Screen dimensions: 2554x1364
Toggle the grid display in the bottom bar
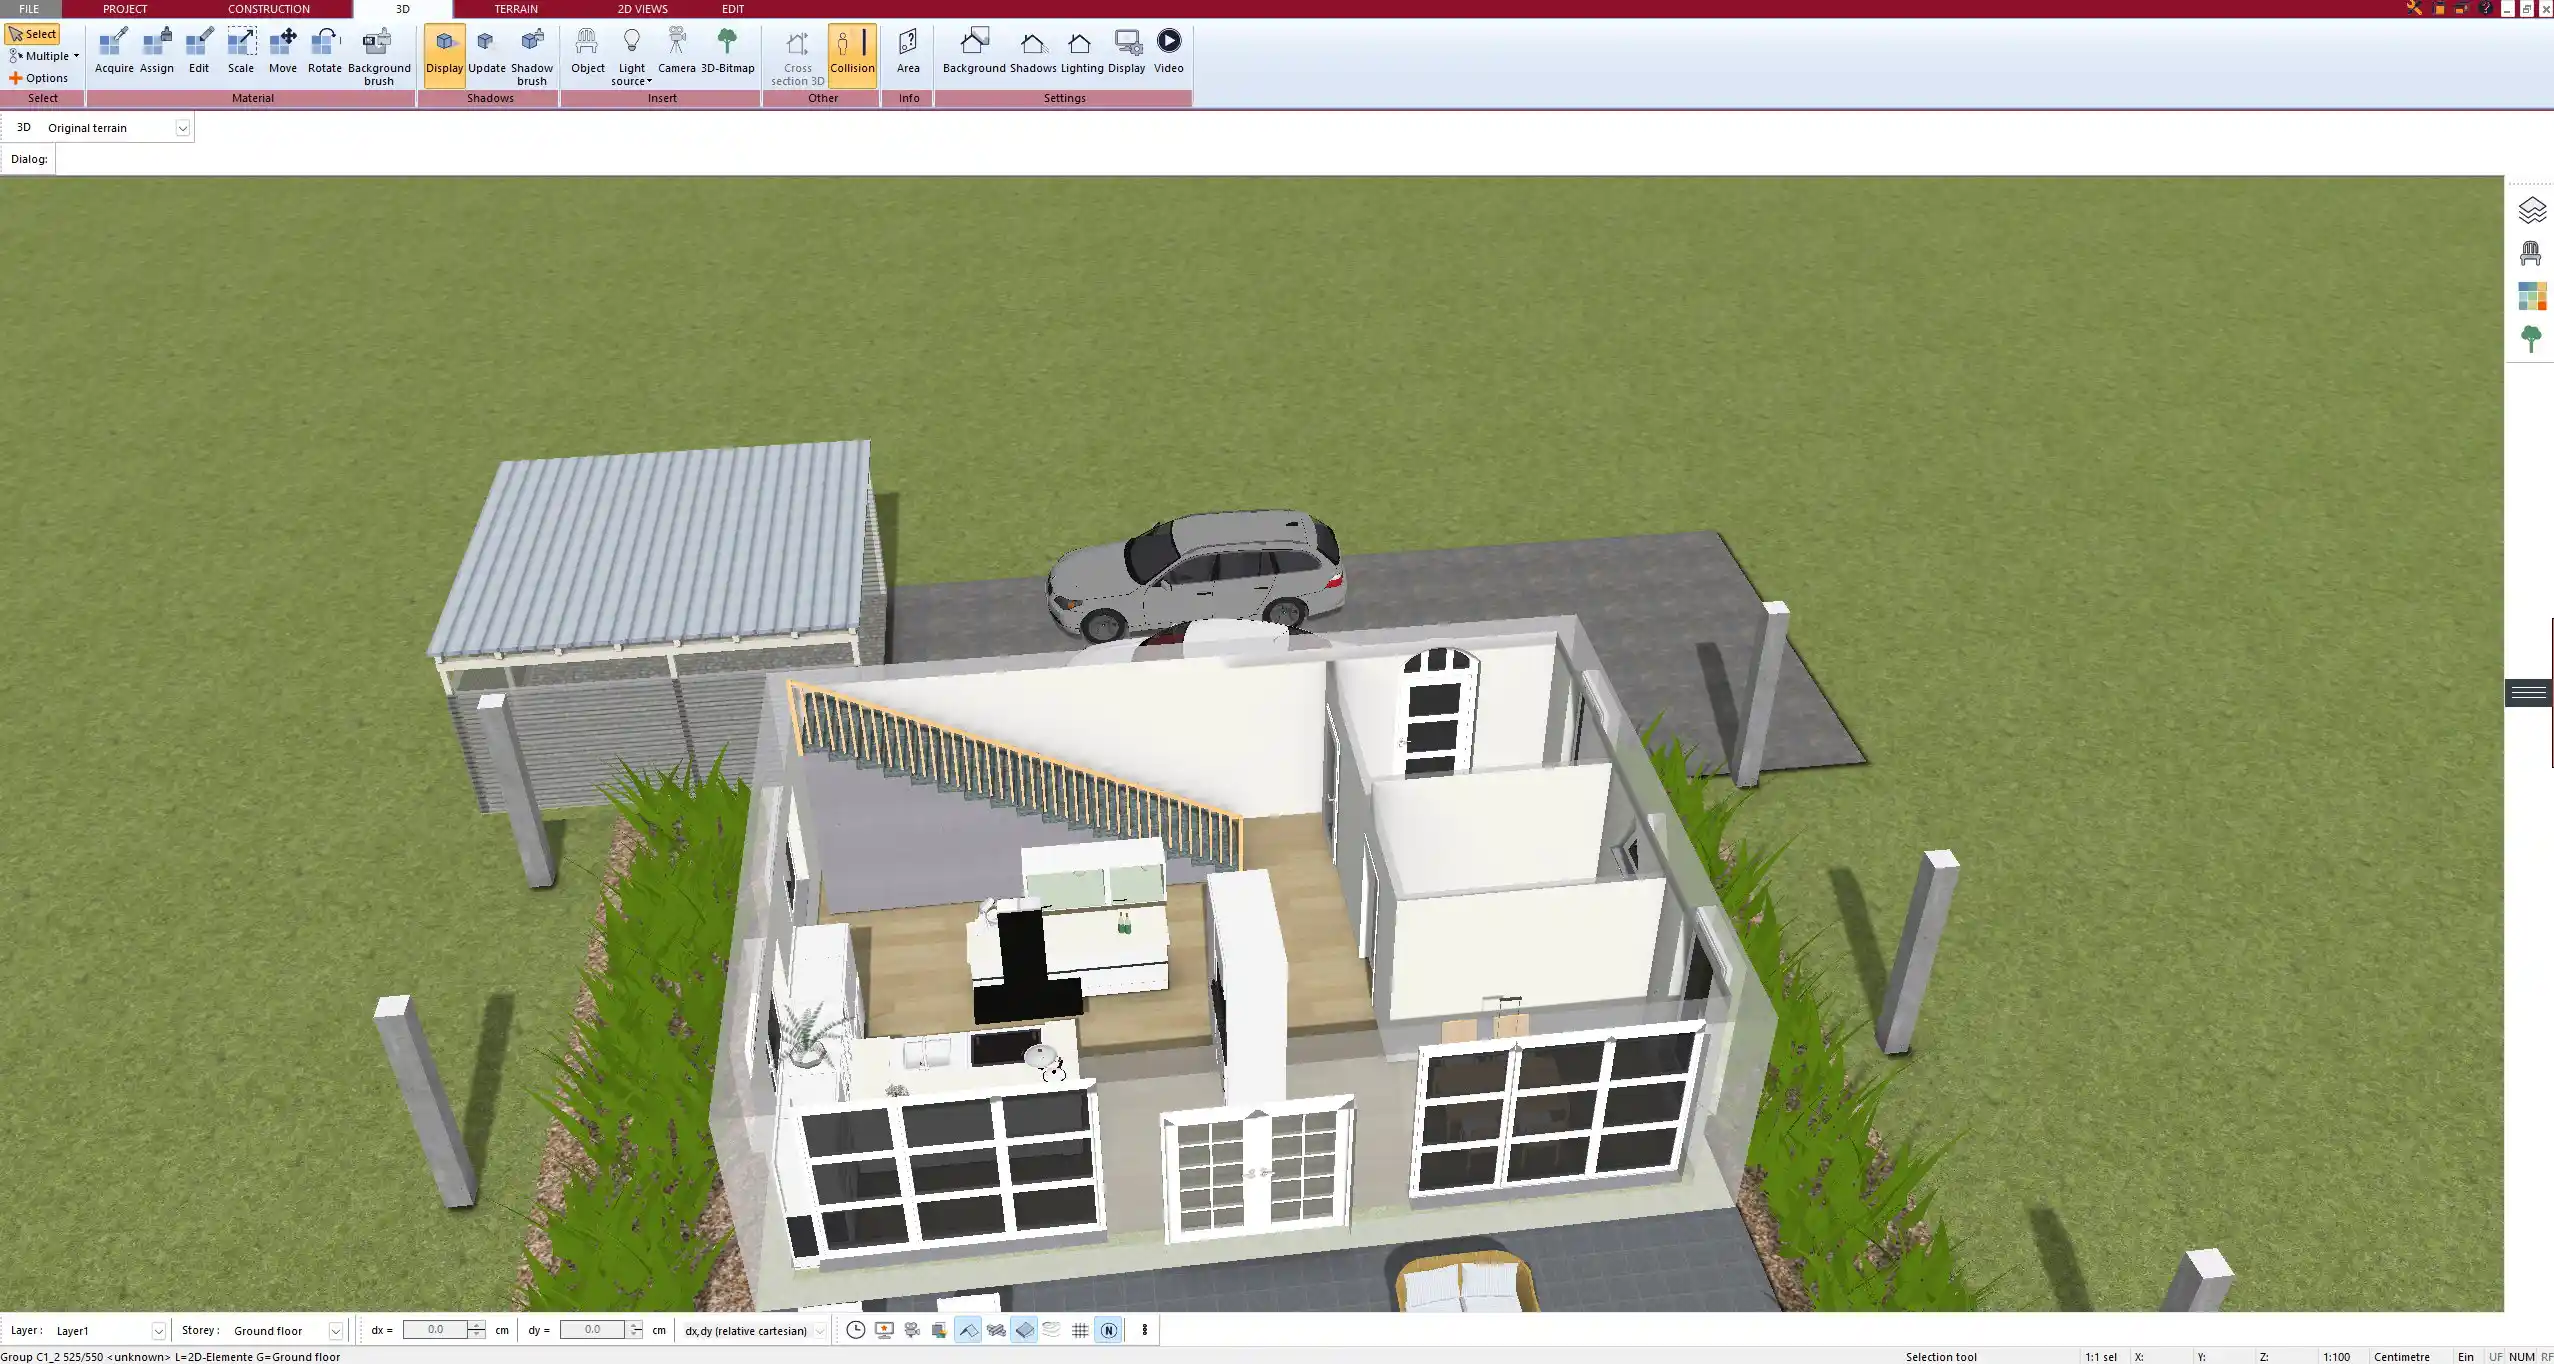(x=1080, y=1330)
